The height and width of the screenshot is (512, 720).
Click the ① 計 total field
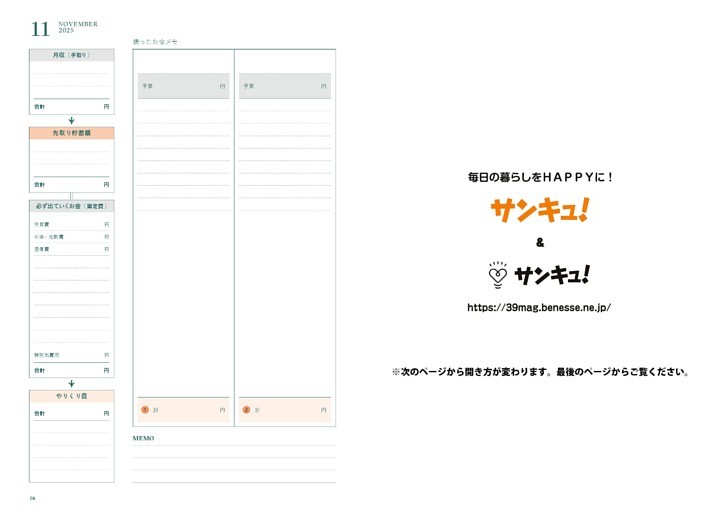tap(184, 410)
